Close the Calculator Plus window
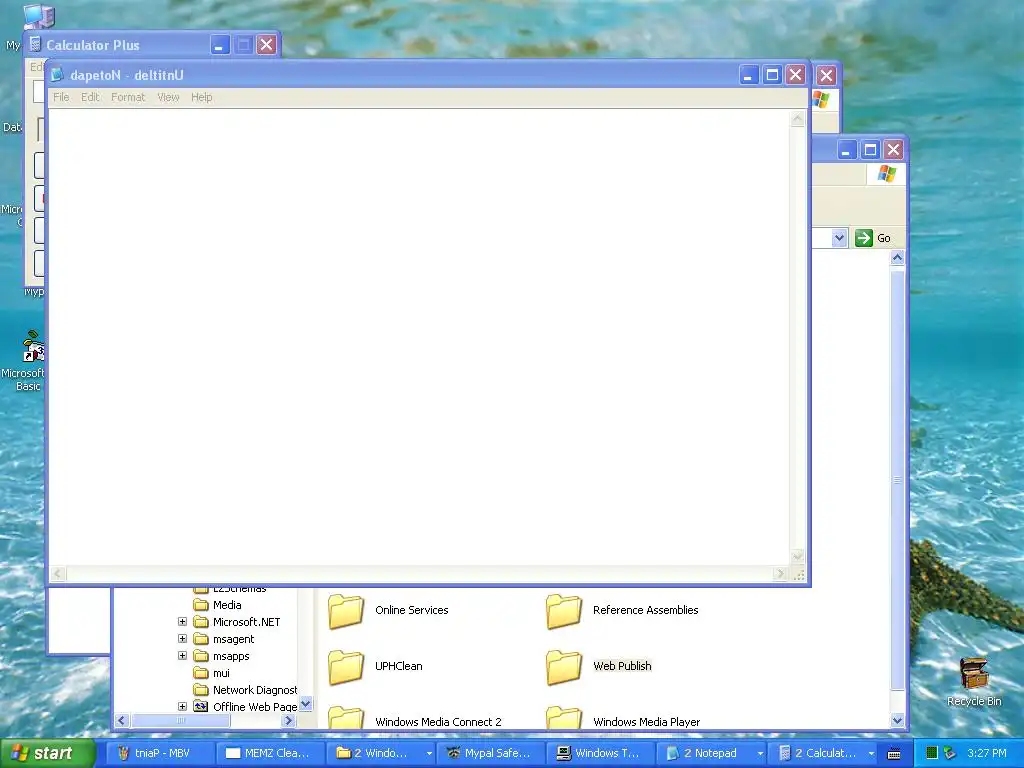Screen dimensions: 1024x768 (266, 45)
